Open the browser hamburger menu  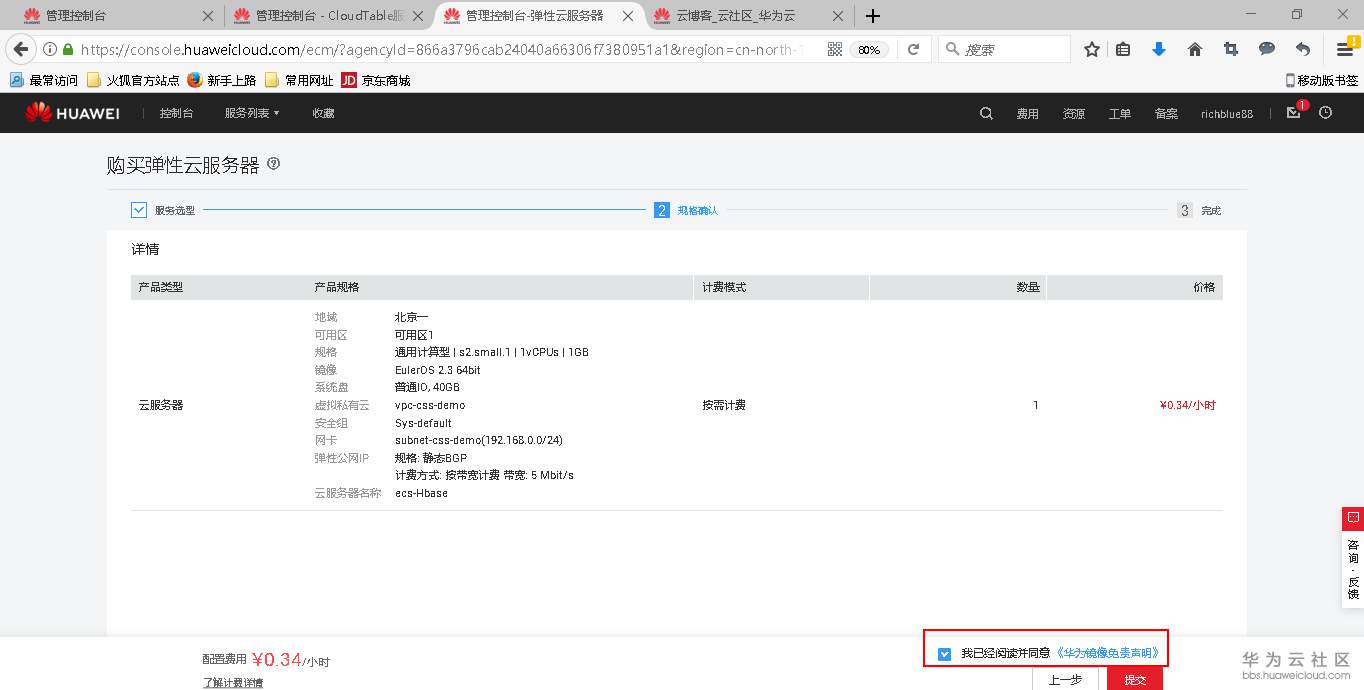(x=1345, y=49)
